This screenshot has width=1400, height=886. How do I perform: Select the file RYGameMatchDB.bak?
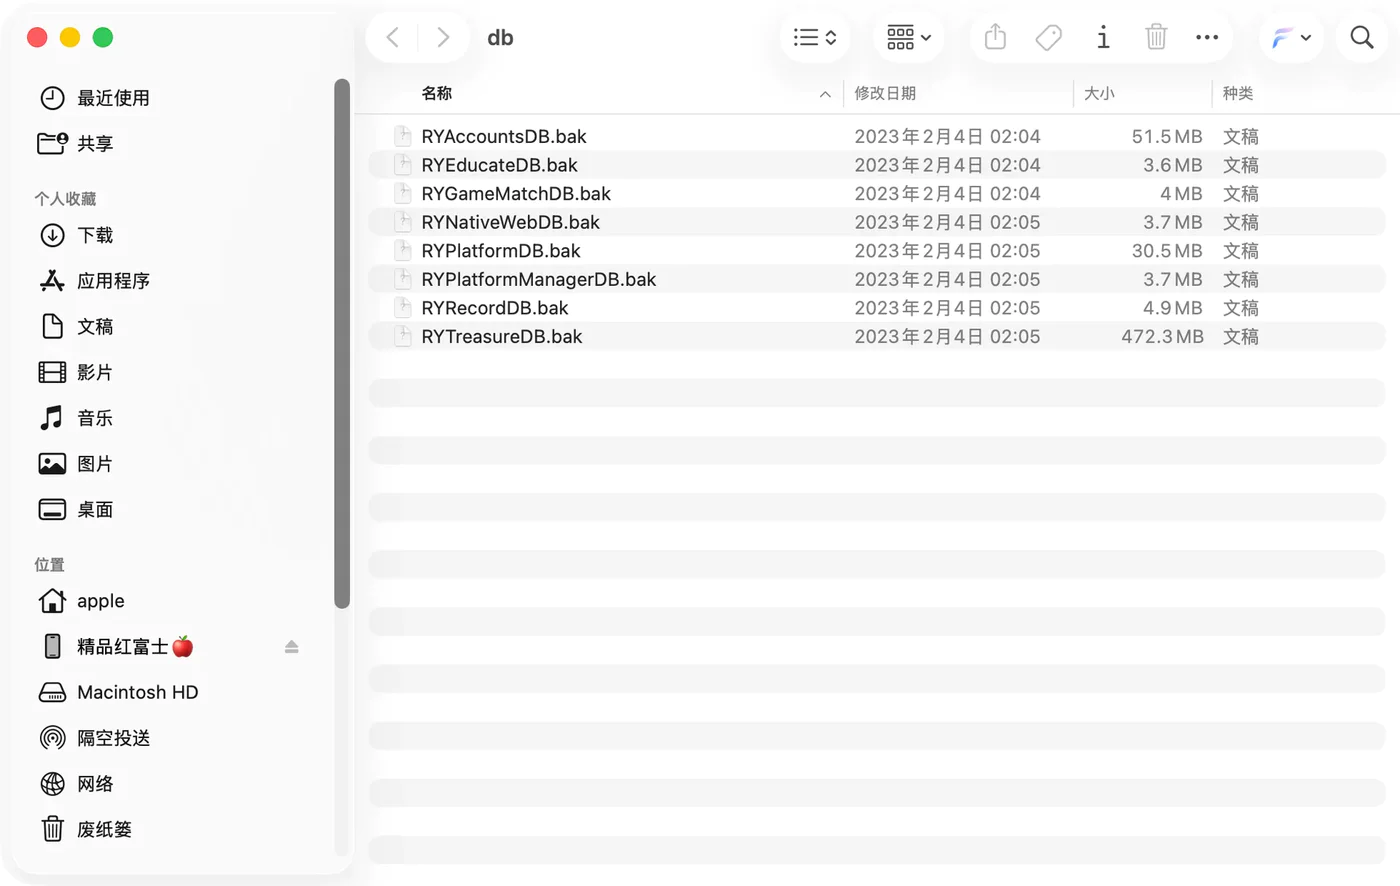pyautogui.click(x=877, y=193)
